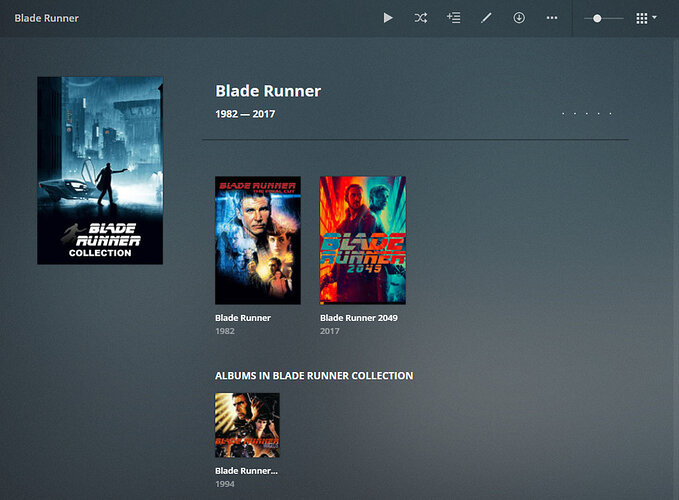Open the grid view layout dropdown

(x=646, y=18)
